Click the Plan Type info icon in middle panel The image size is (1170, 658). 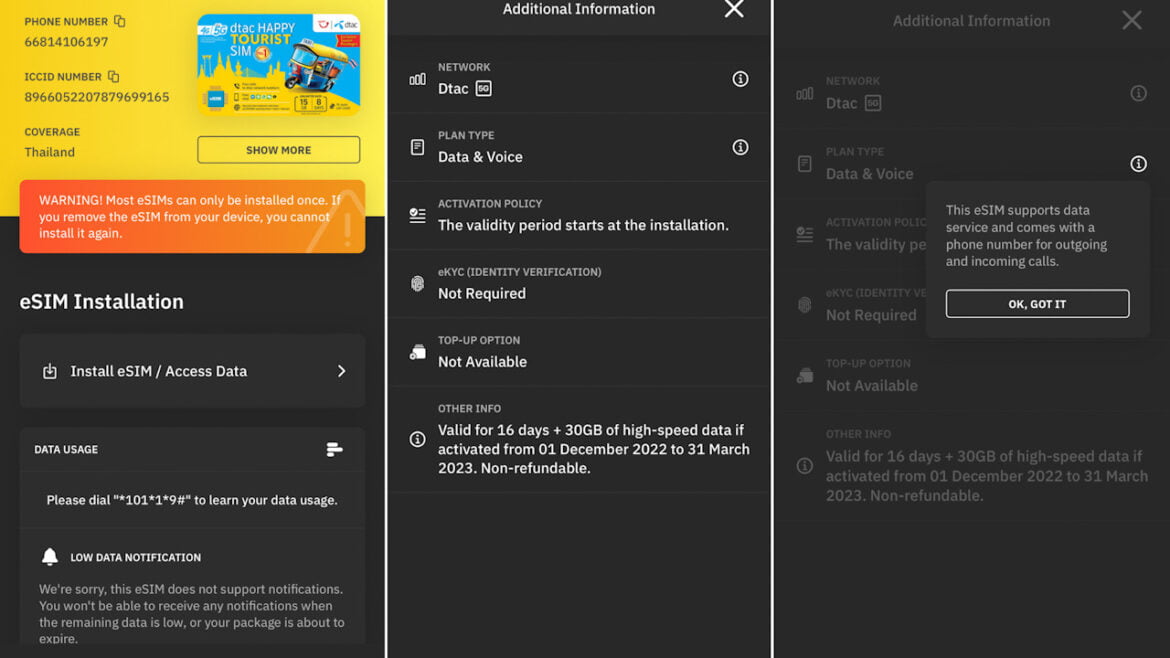(x=740, y=147)
